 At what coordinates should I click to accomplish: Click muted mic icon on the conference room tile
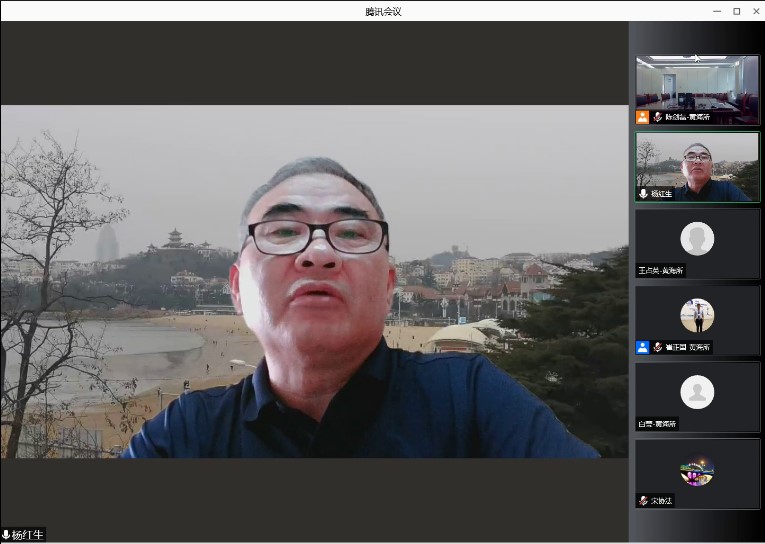657,117
